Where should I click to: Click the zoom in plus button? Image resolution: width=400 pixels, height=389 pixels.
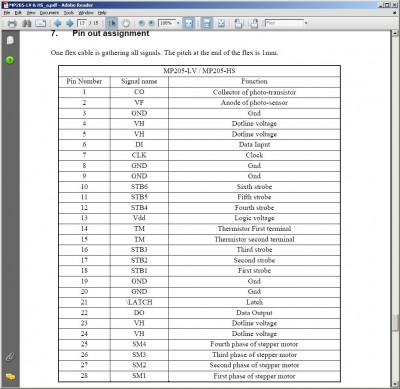(x=152, y=23)
